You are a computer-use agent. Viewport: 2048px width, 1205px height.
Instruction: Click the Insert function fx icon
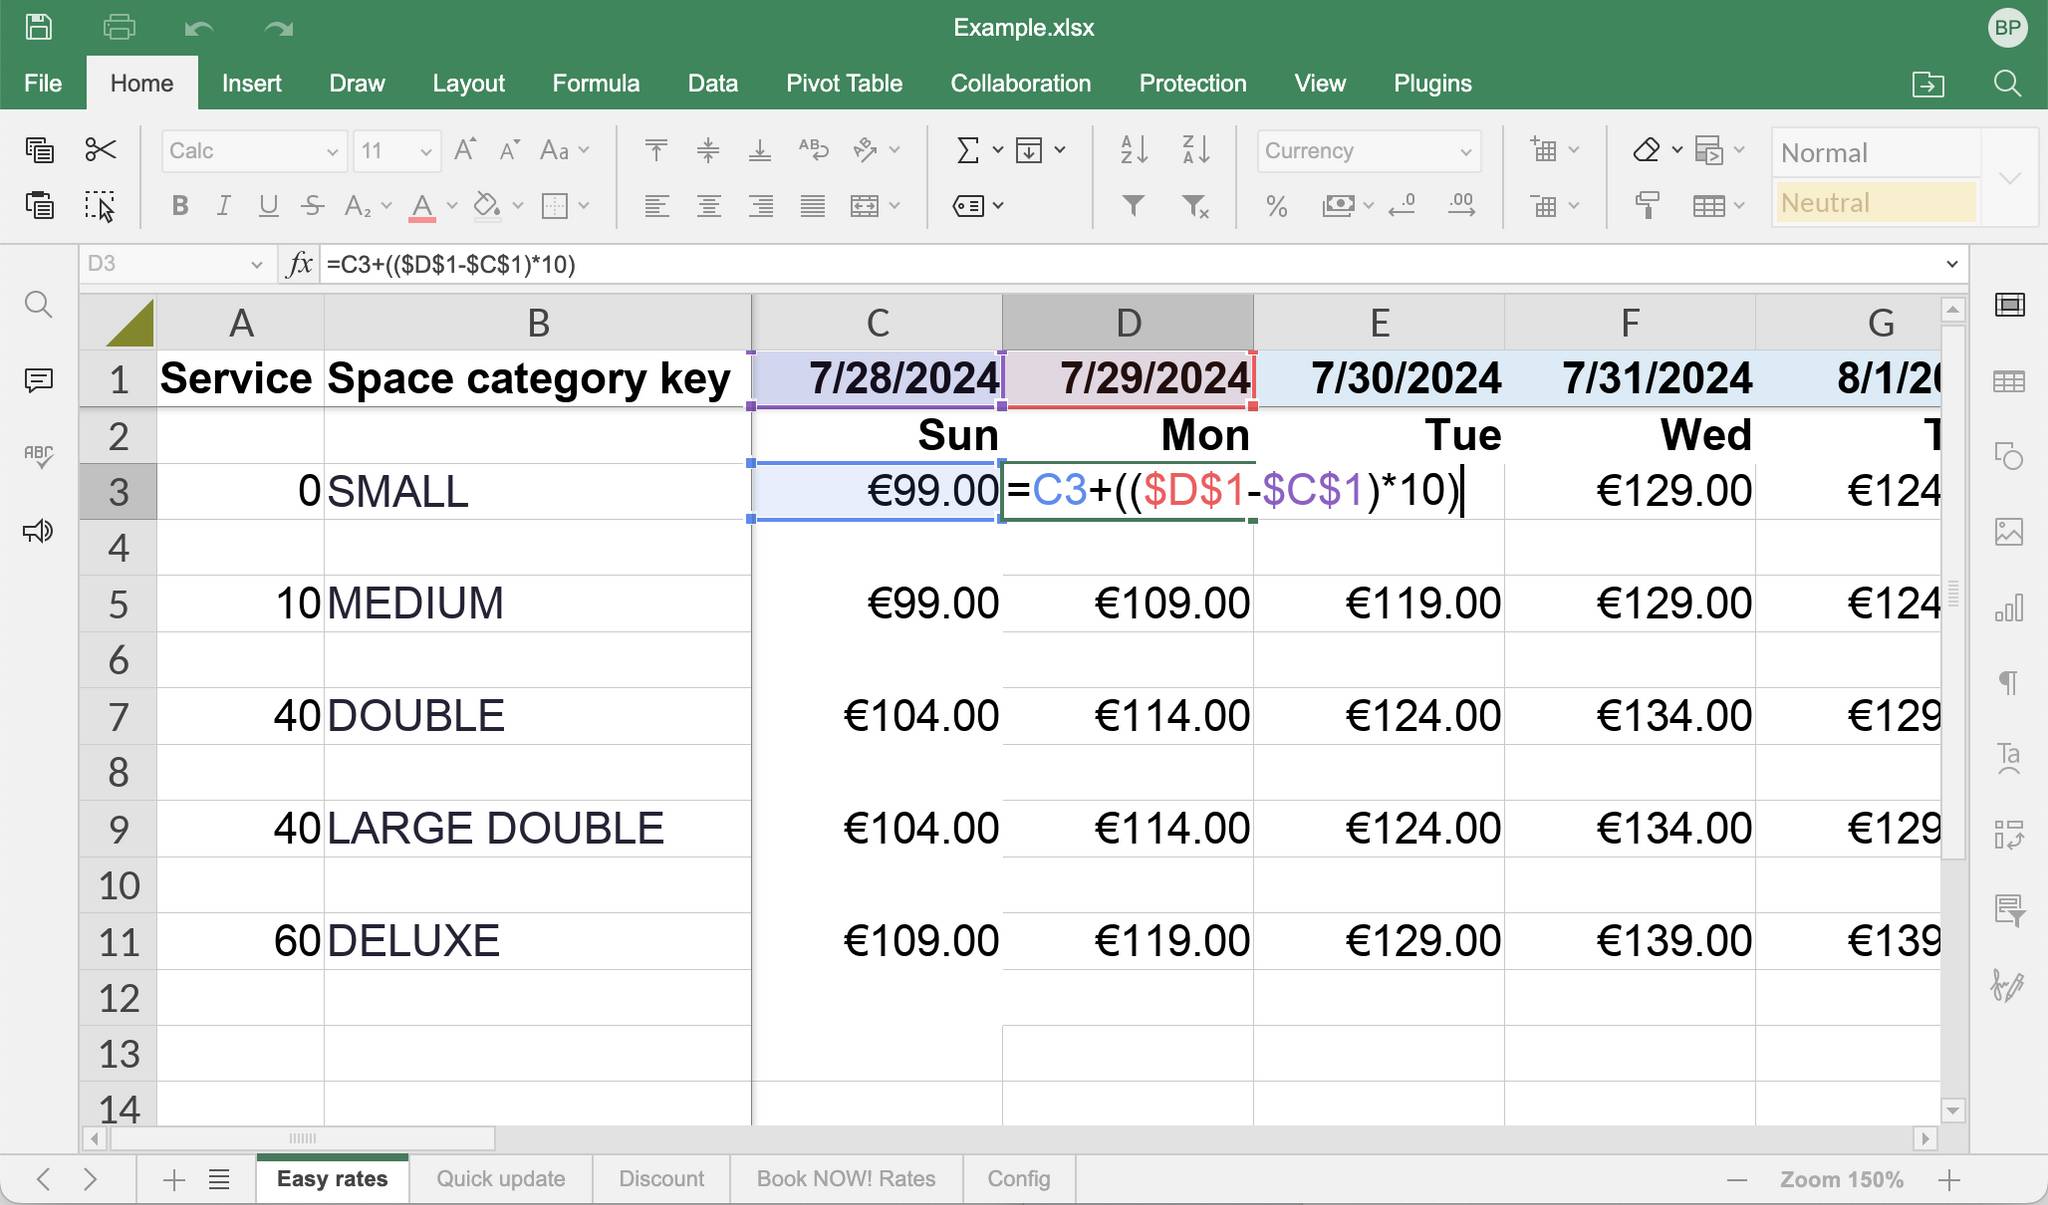[x=299, y=264]
